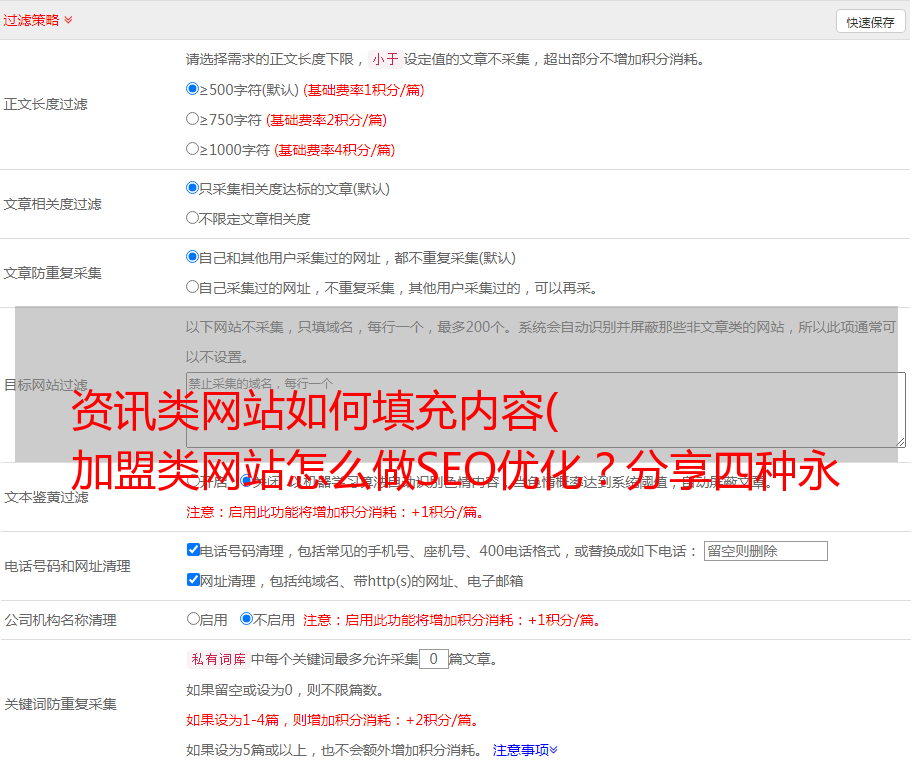The image size is (912, 768).
Task: Expand the 注意事项 link
Action: pos(525,750)
